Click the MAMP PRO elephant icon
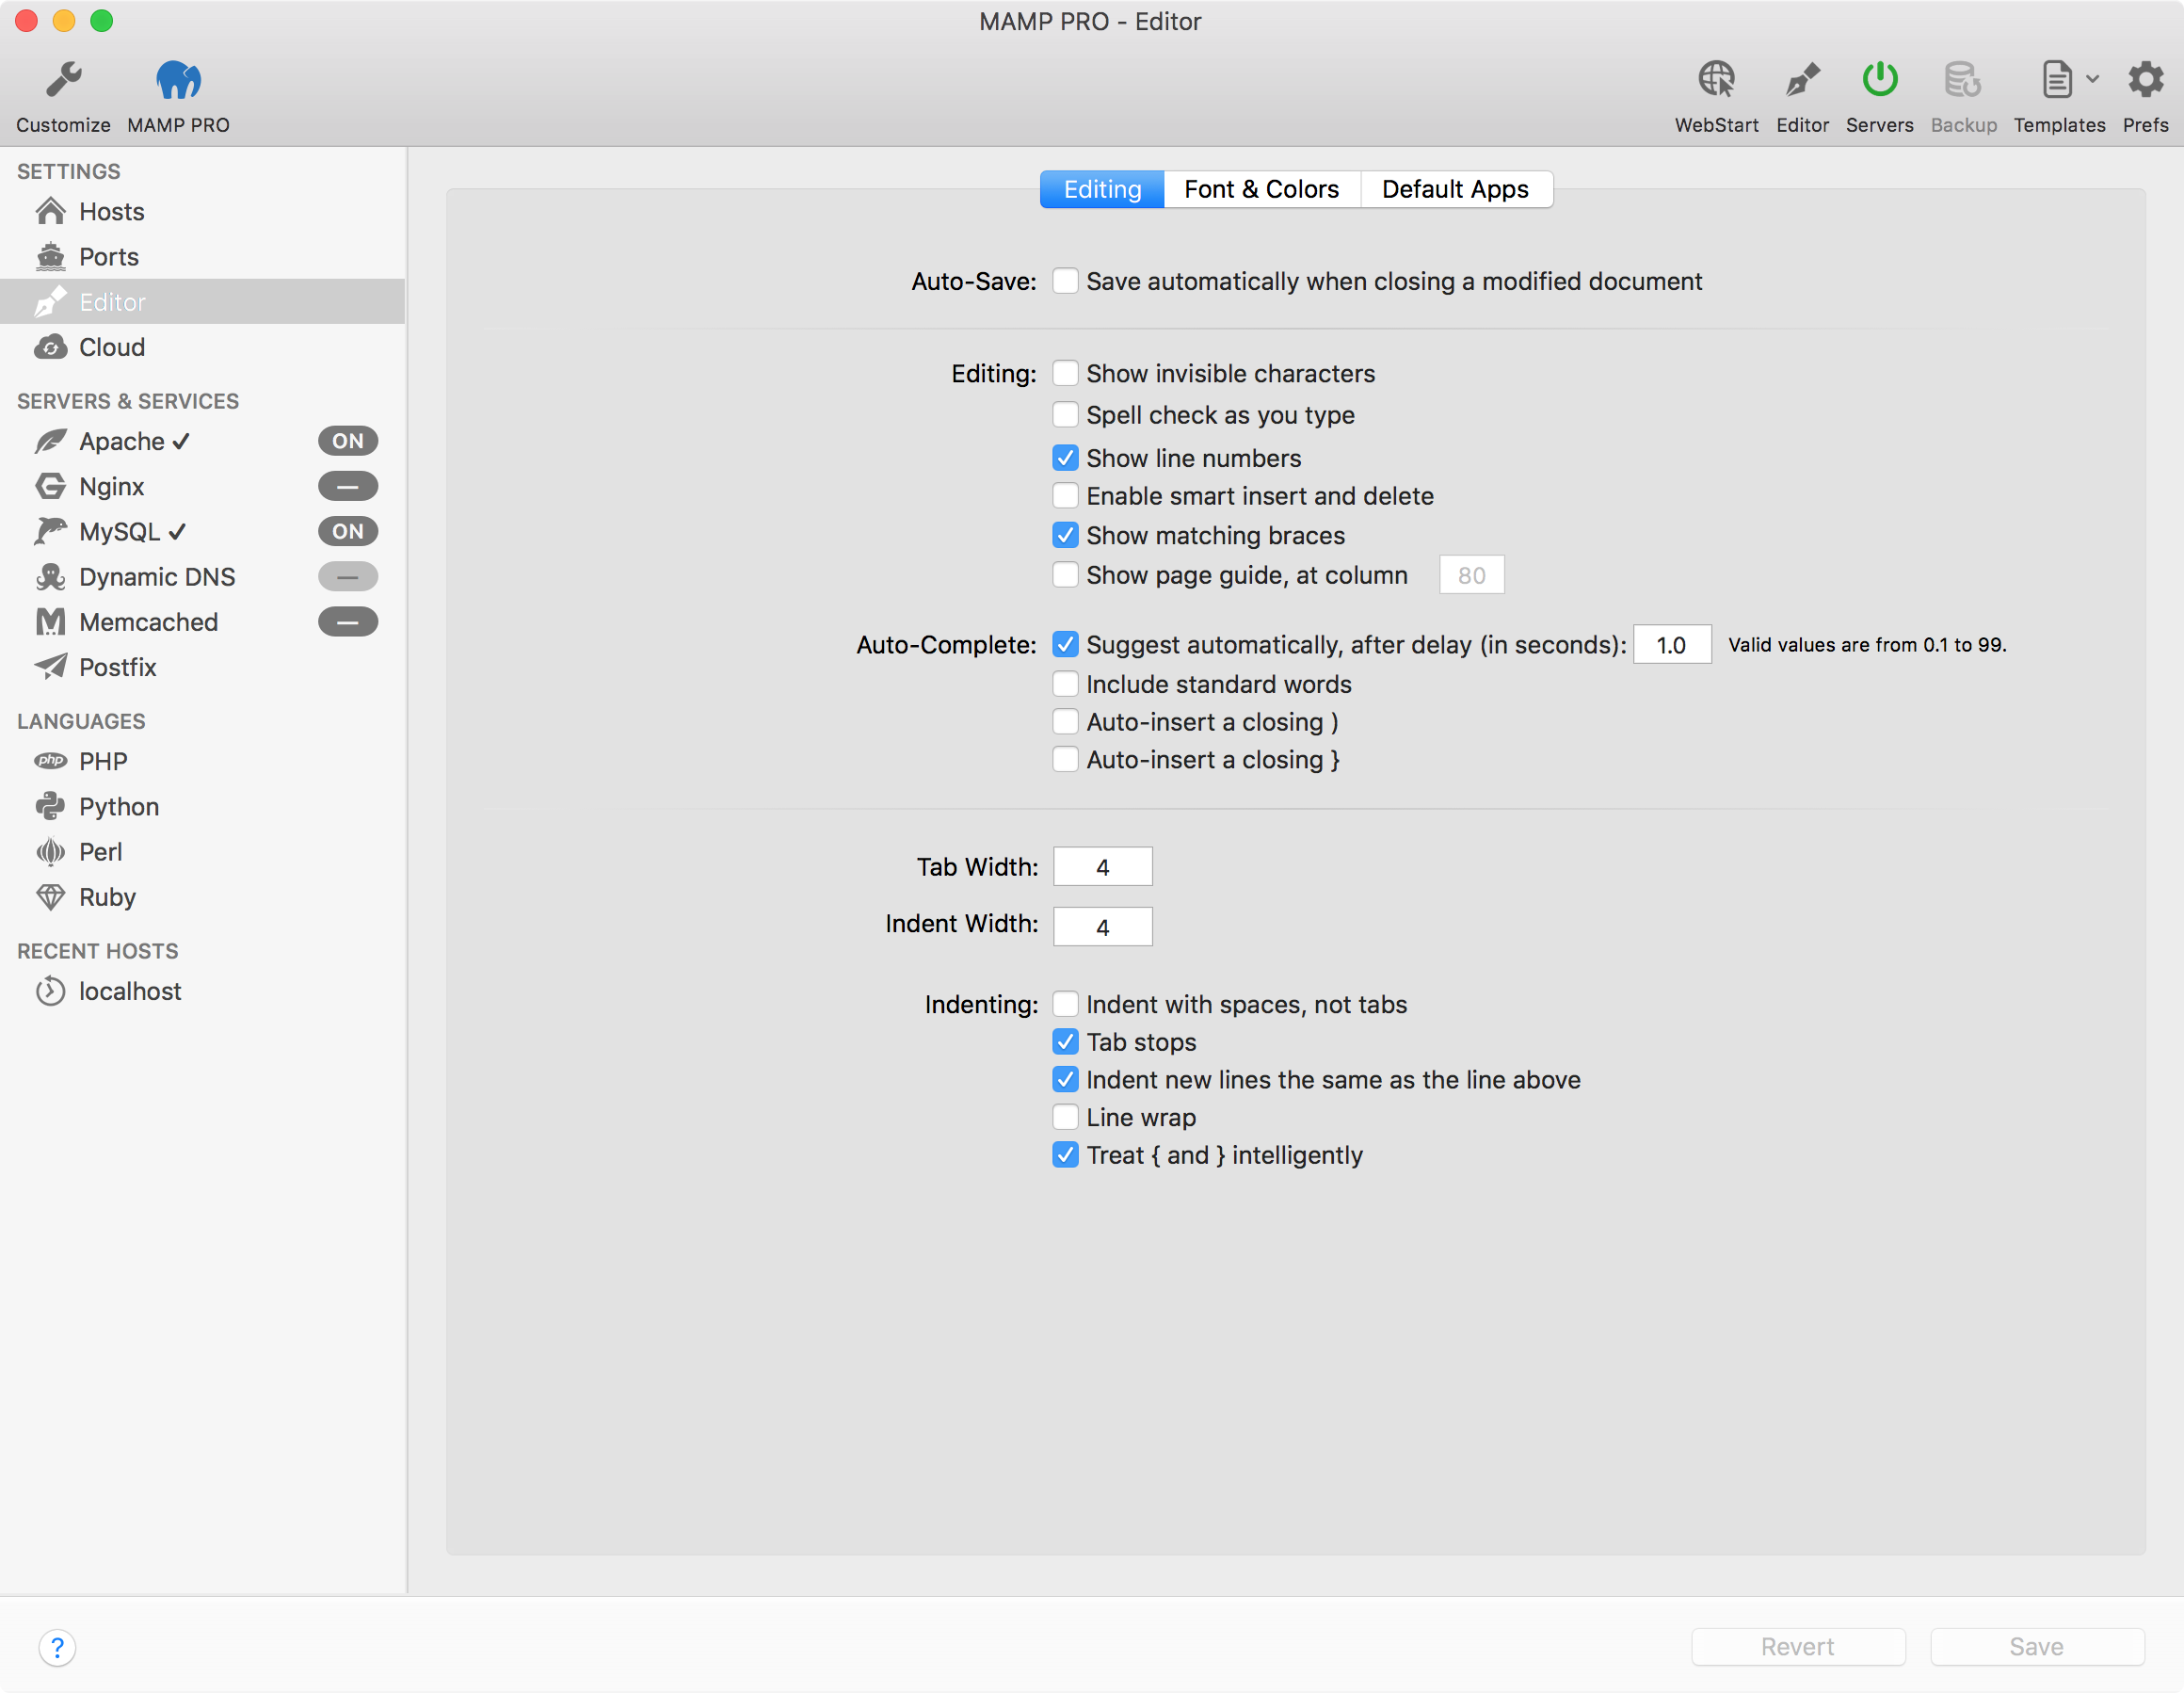 point(178,81)
